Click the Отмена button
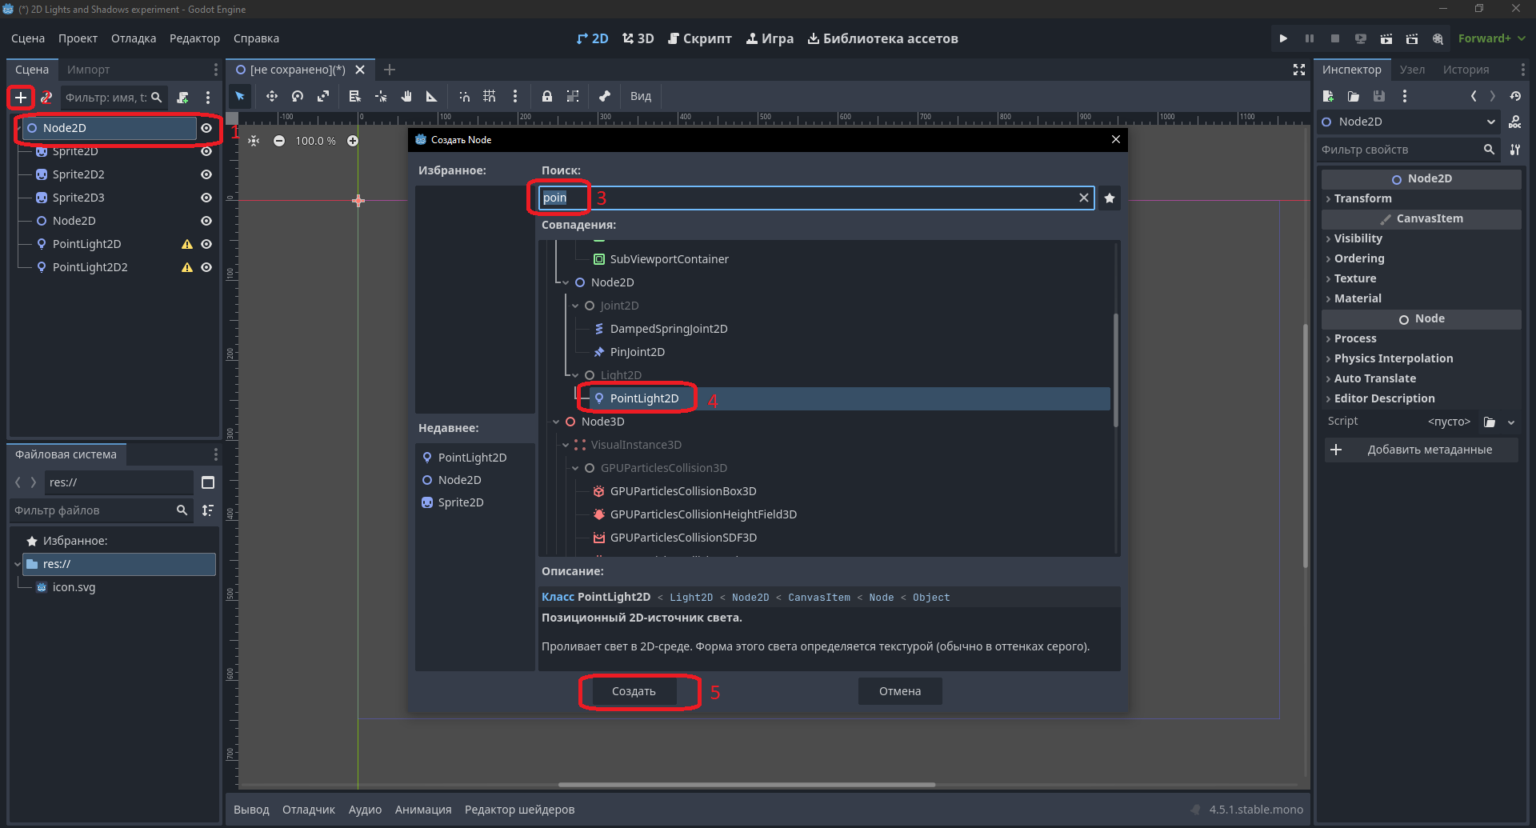Image resolution: width=1536 pixels, height=828 pixels. (x=900, y=691)
